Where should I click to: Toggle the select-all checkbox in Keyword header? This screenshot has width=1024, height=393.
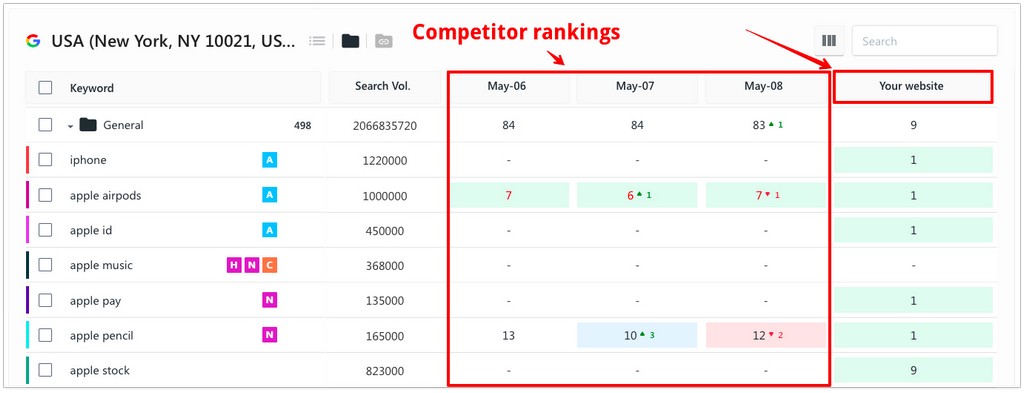pos(45,87)
